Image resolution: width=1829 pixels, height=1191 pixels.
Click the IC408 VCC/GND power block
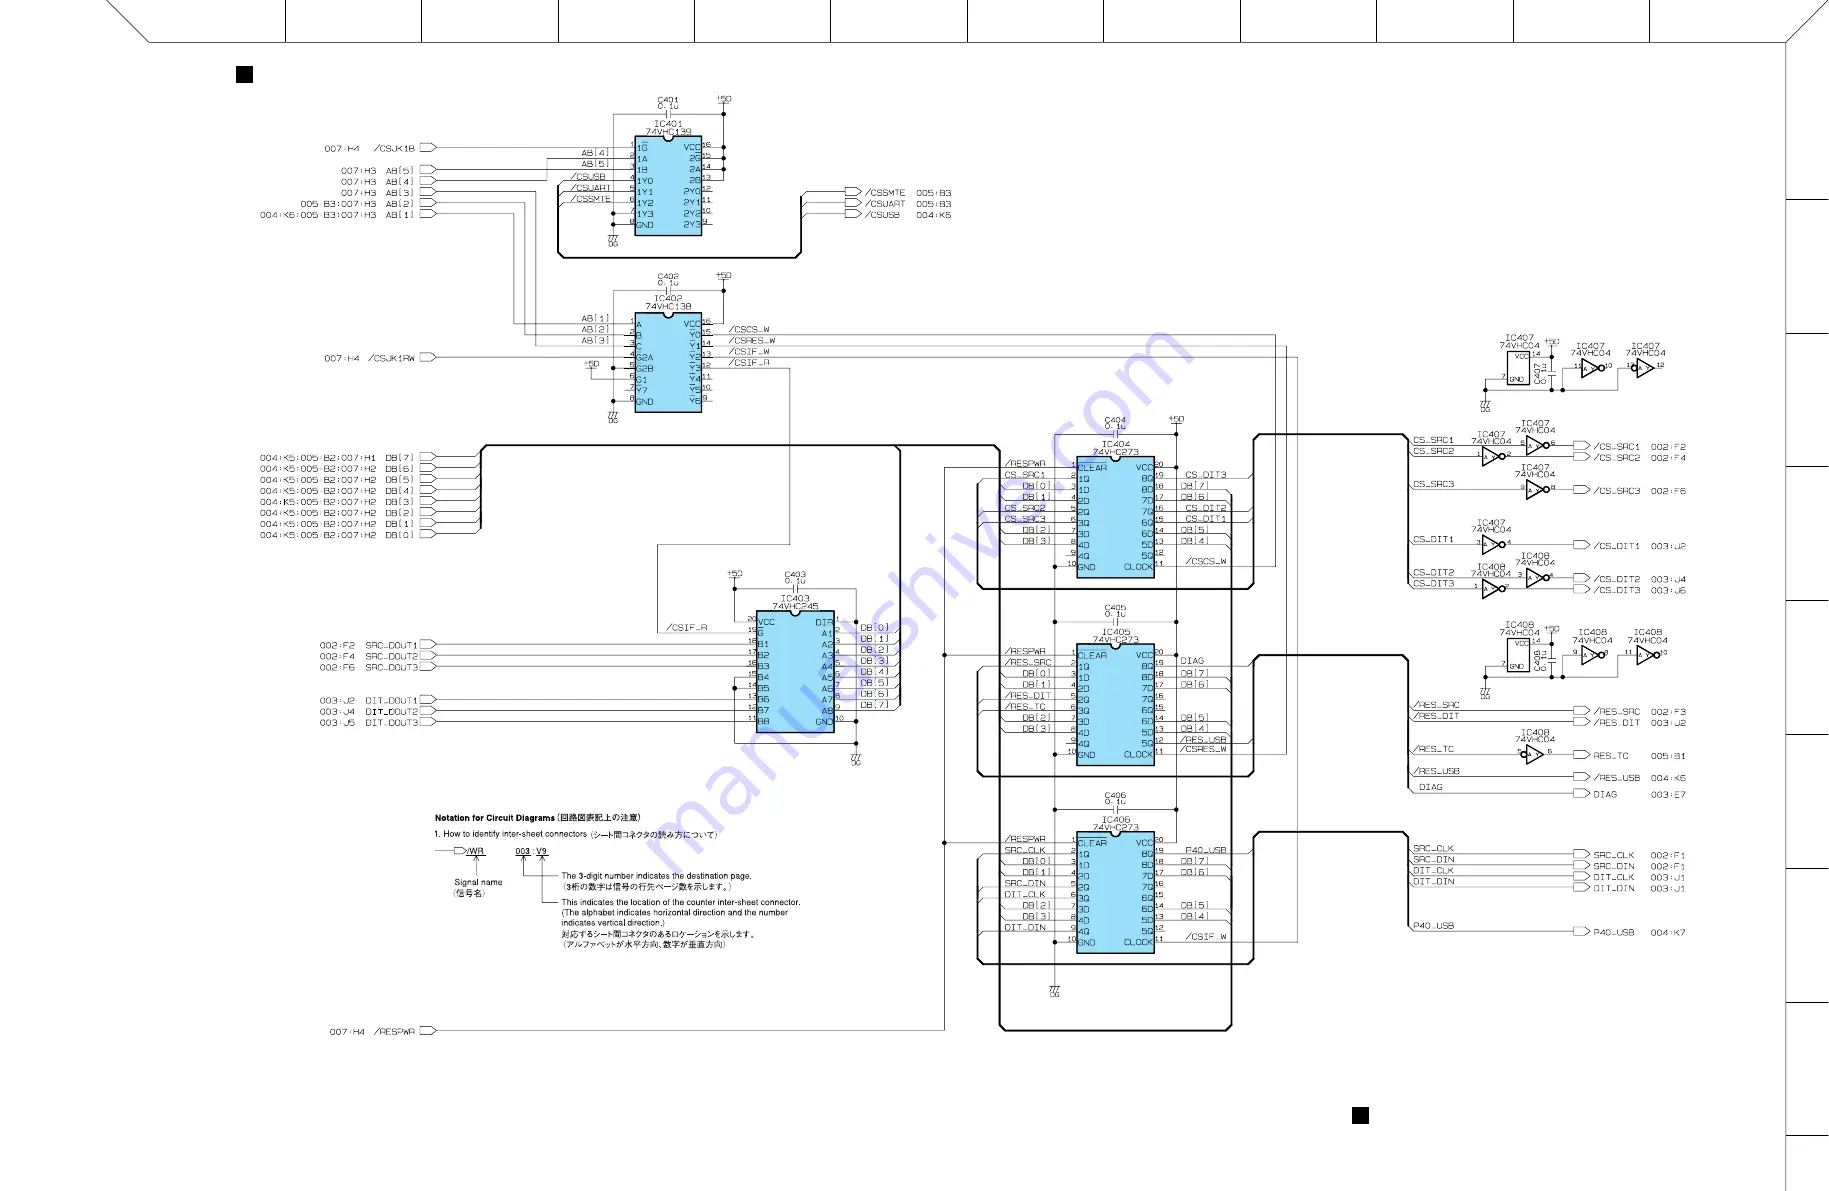coord(1518,655)
